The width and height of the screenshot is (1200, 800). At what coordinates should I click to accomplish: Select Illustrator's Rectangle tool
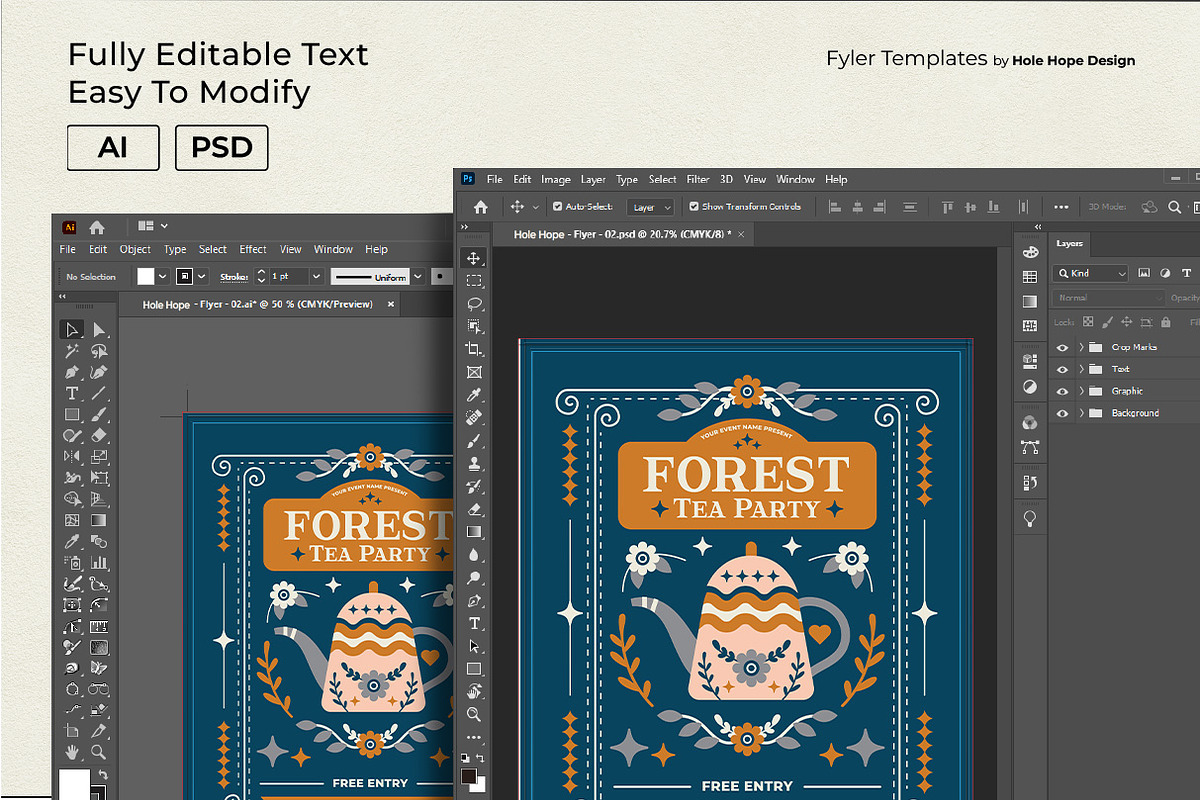click(71, 414)
